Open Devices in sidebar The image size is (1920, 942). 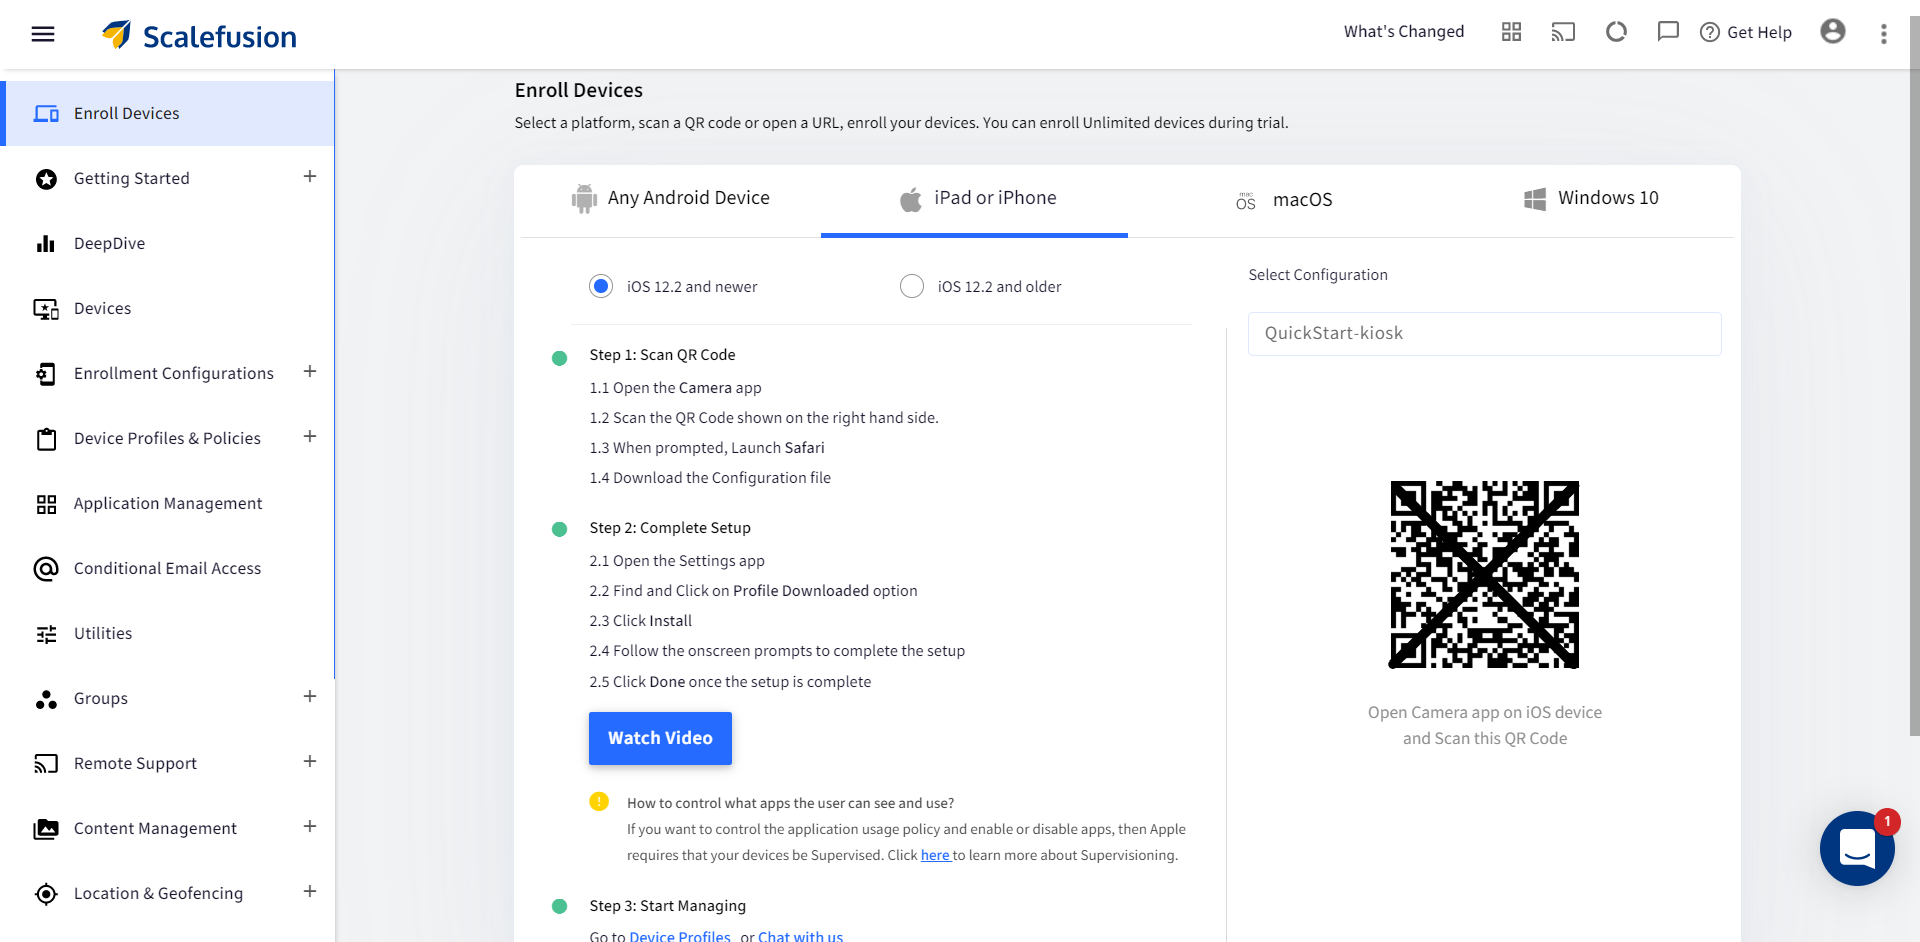coord(168,309)
